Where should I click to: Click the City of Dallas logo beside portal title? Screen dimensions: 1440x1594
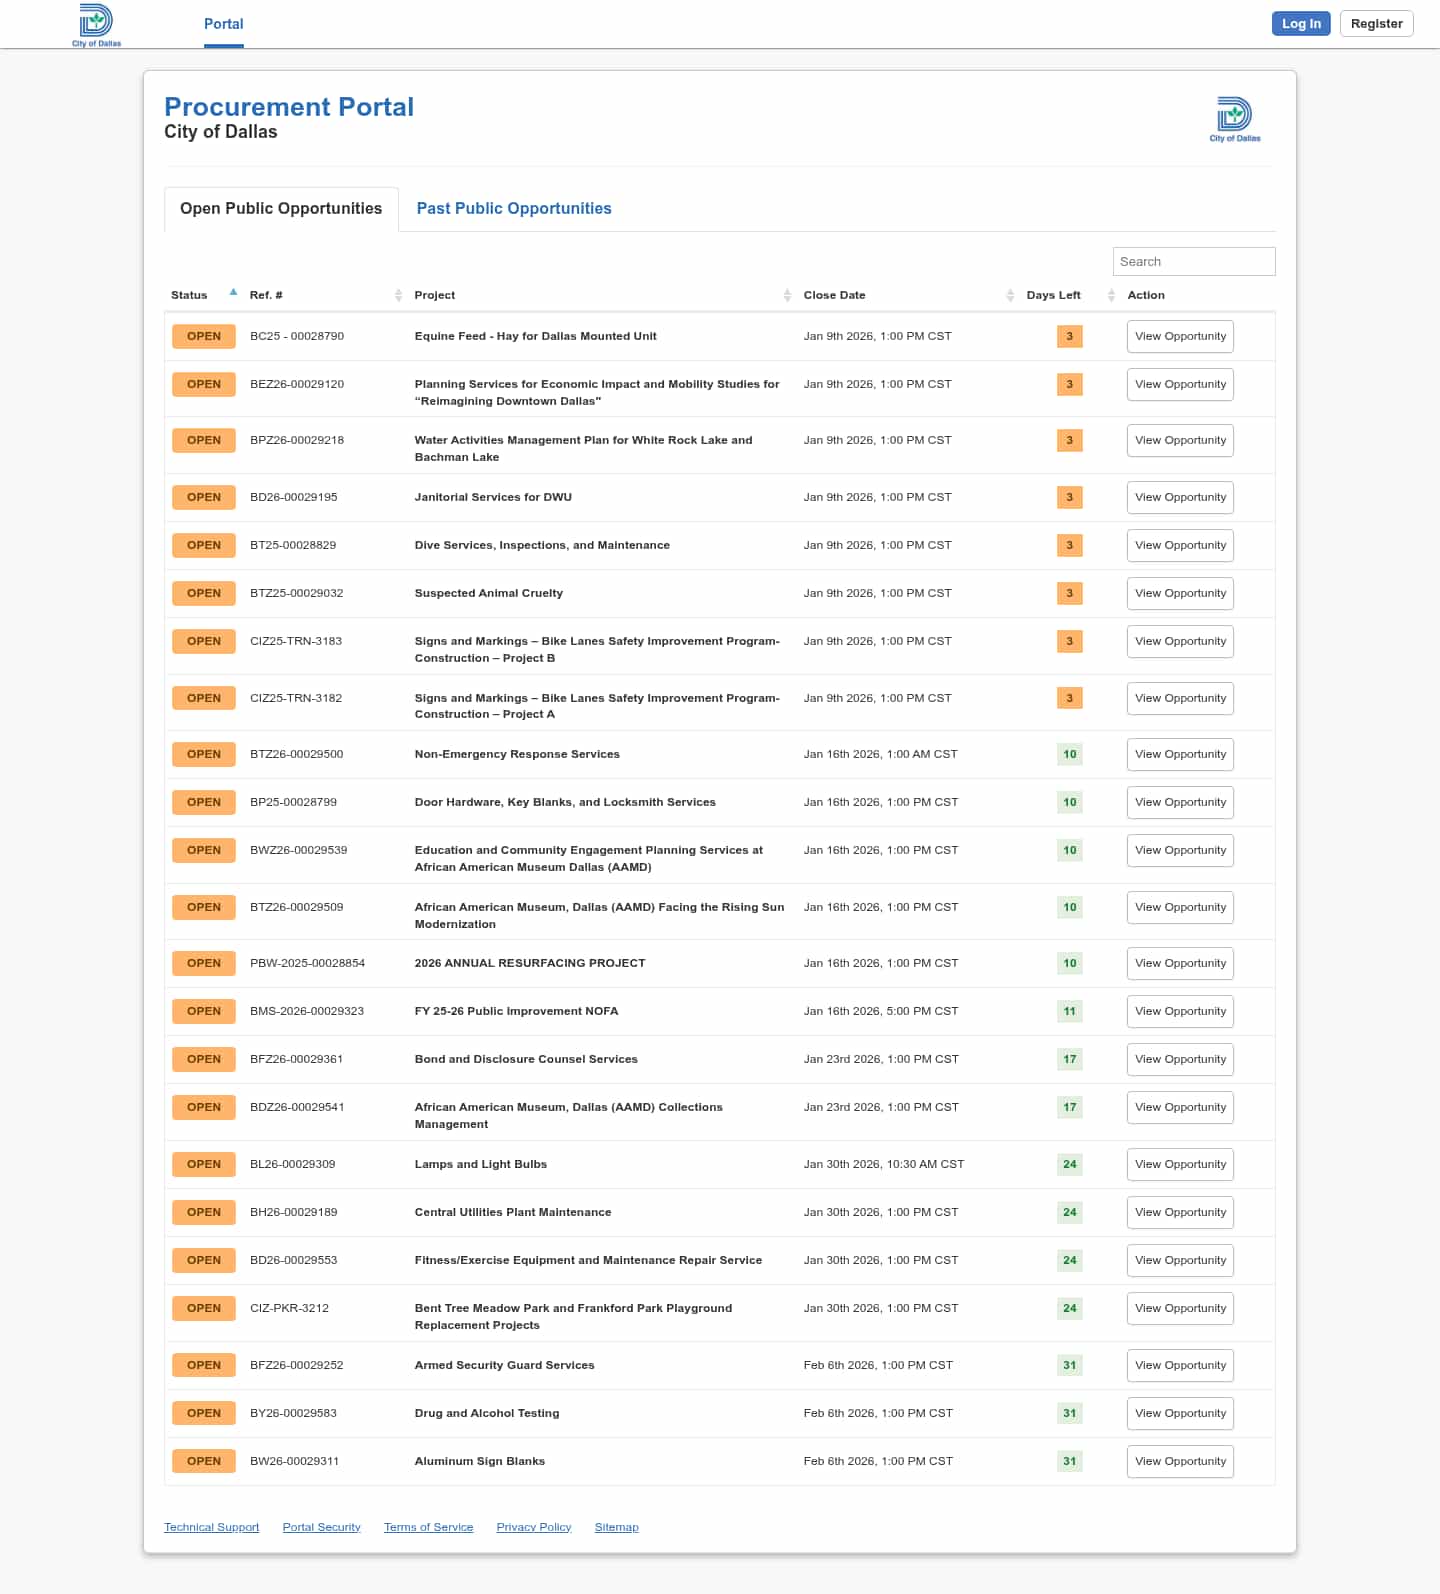coord(1234,119)
